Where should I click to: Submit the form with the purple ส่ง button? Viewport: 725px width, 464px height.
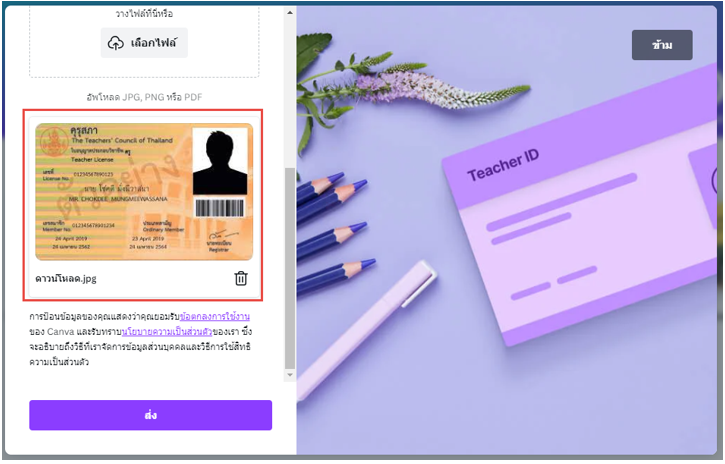[150, 415]
